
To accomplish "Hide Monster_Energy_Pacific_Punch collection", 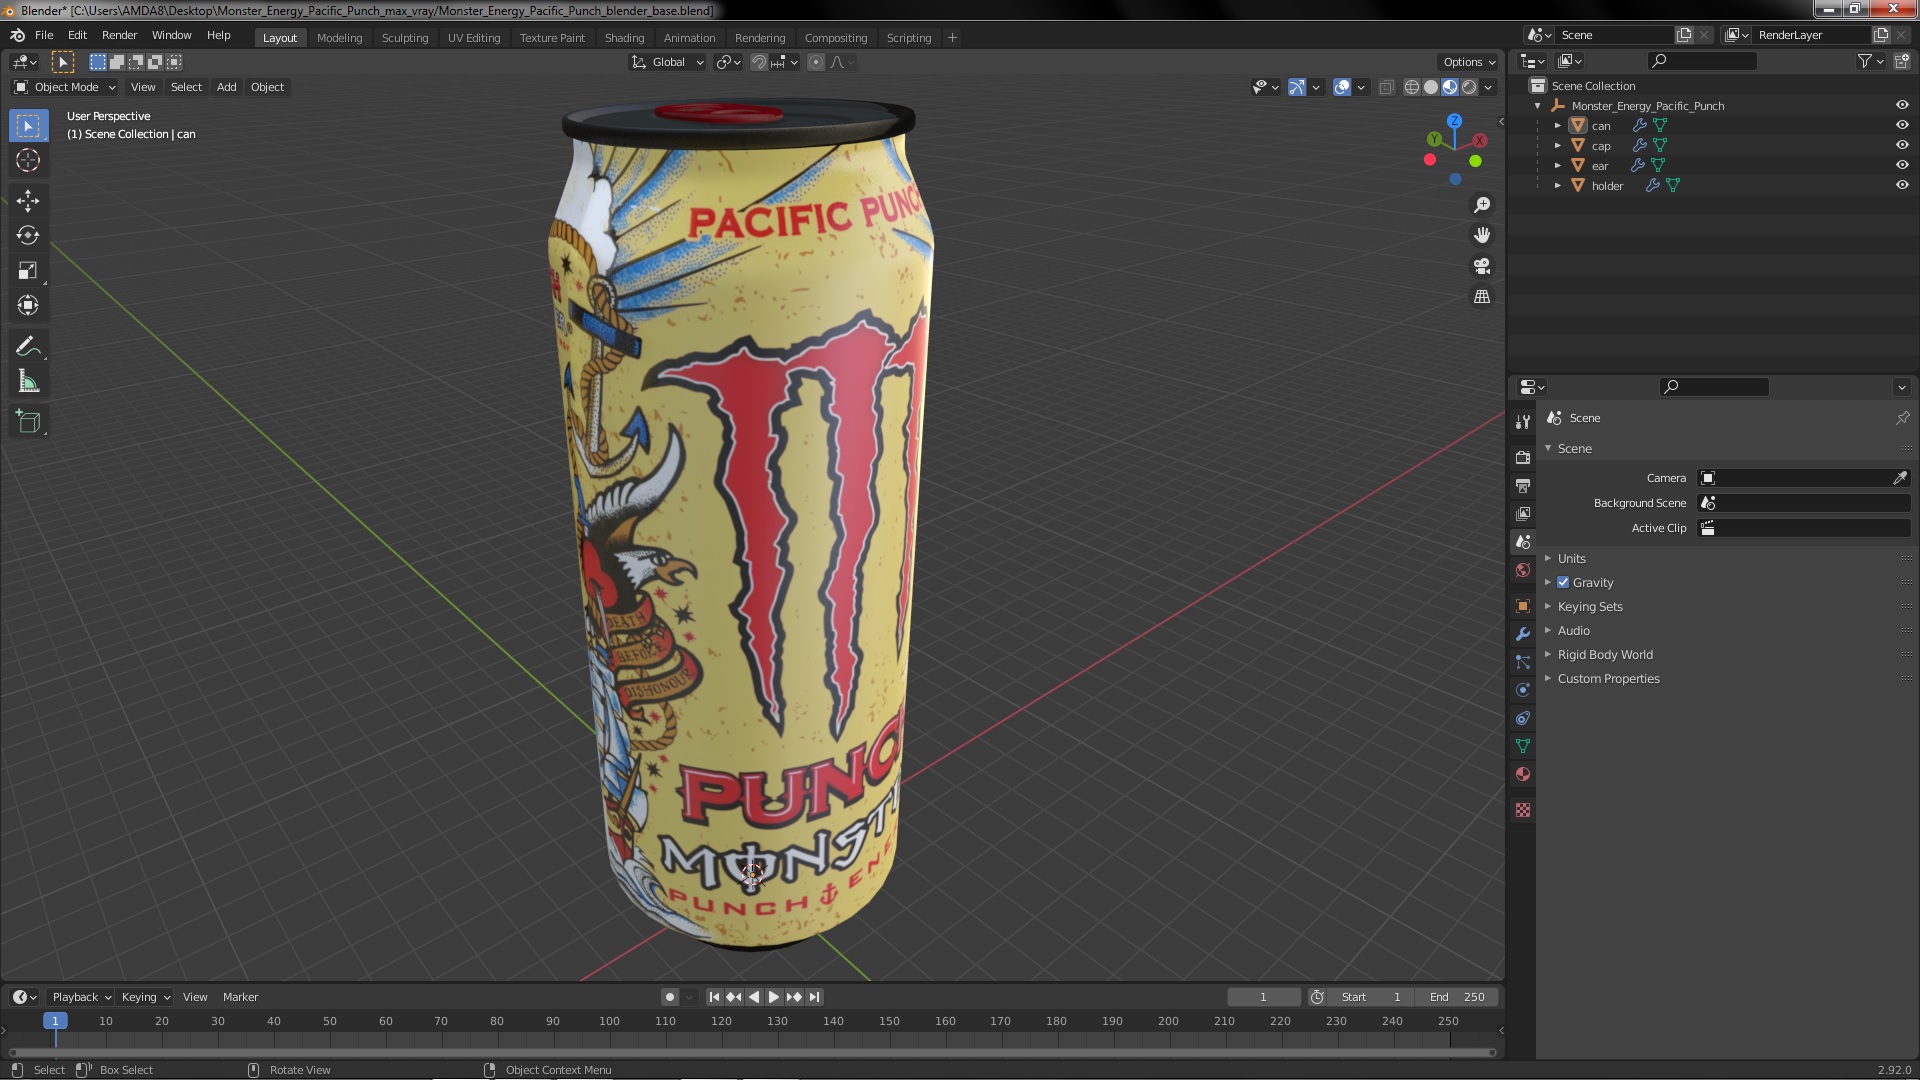I will [1902, 105].
